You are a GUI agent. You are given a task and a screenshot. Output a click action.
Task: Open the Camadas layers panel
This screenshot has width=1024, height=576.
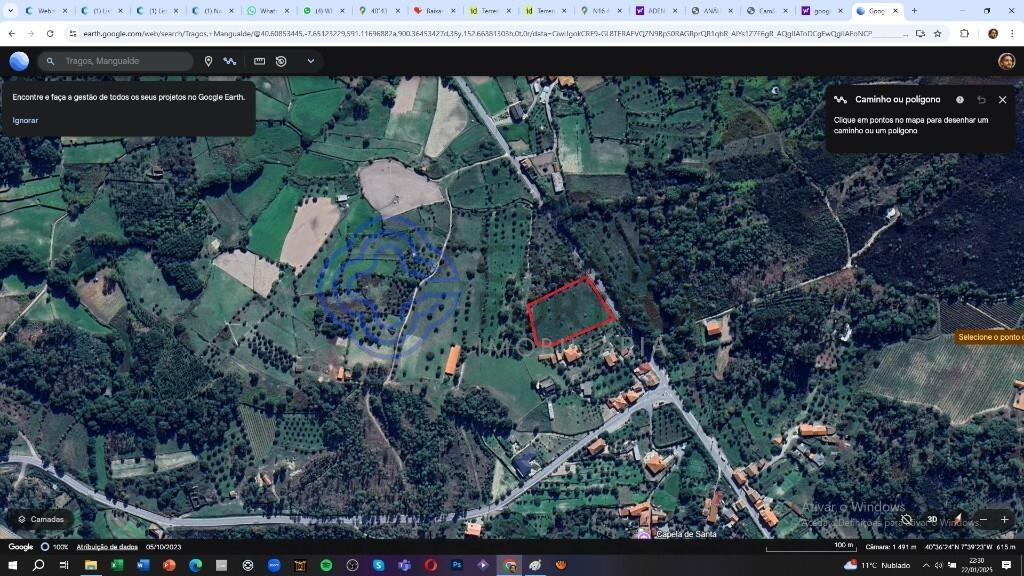[41, 519]
